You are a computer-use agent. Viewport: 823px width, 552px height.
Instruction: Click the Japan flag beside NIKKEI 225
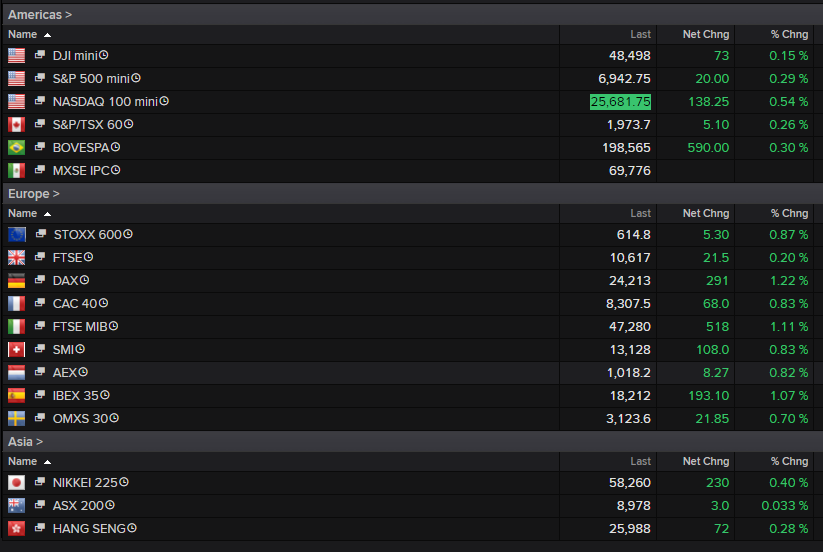click(x=16, y=483)
